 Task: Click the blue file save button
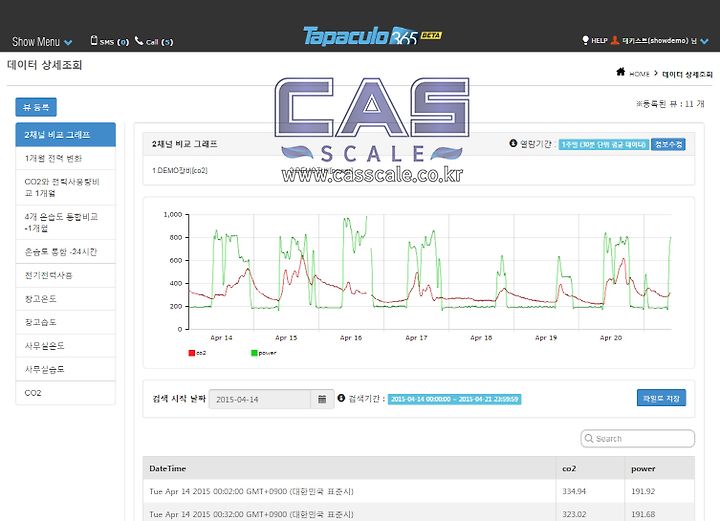click(661, 398)
